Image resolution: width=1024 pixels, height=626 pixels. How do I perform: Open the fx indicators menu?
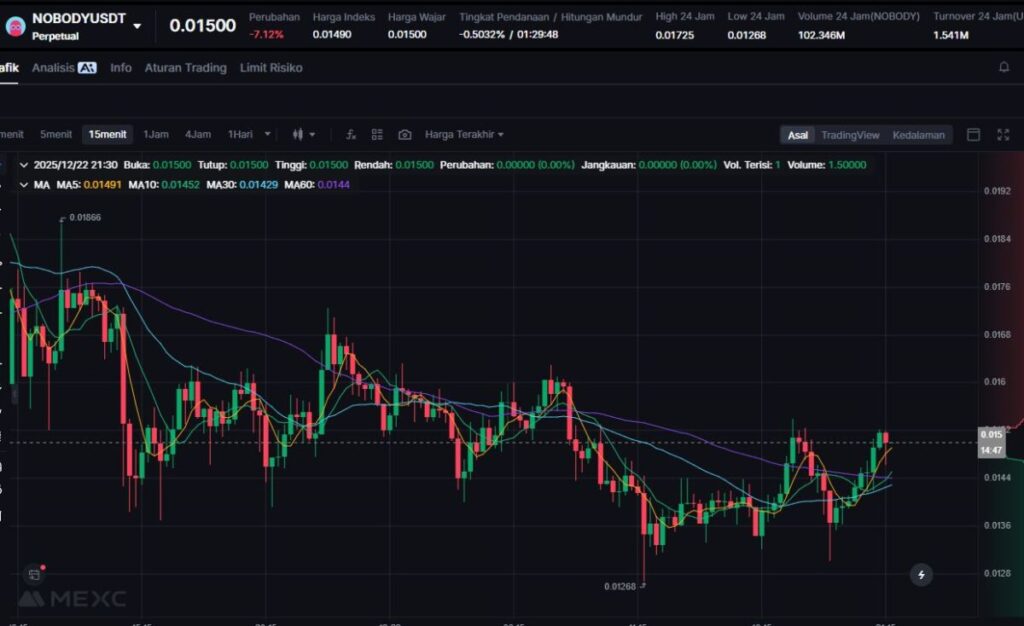(x=351, y=134)
